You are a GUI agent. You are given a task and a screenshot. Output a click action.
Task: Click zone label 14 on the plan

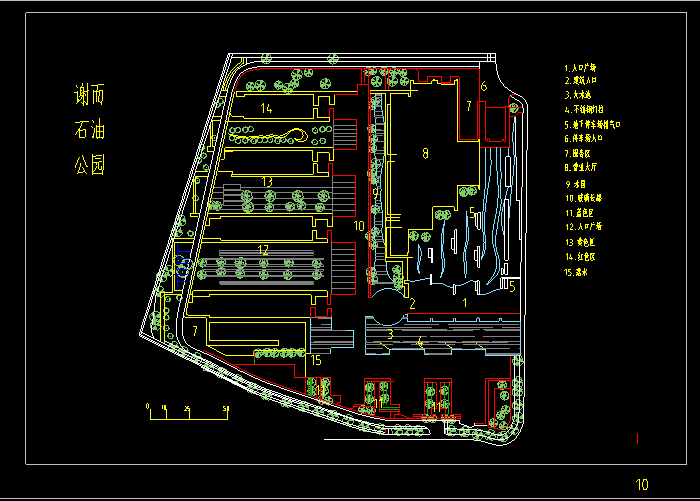tap(266, 107)
